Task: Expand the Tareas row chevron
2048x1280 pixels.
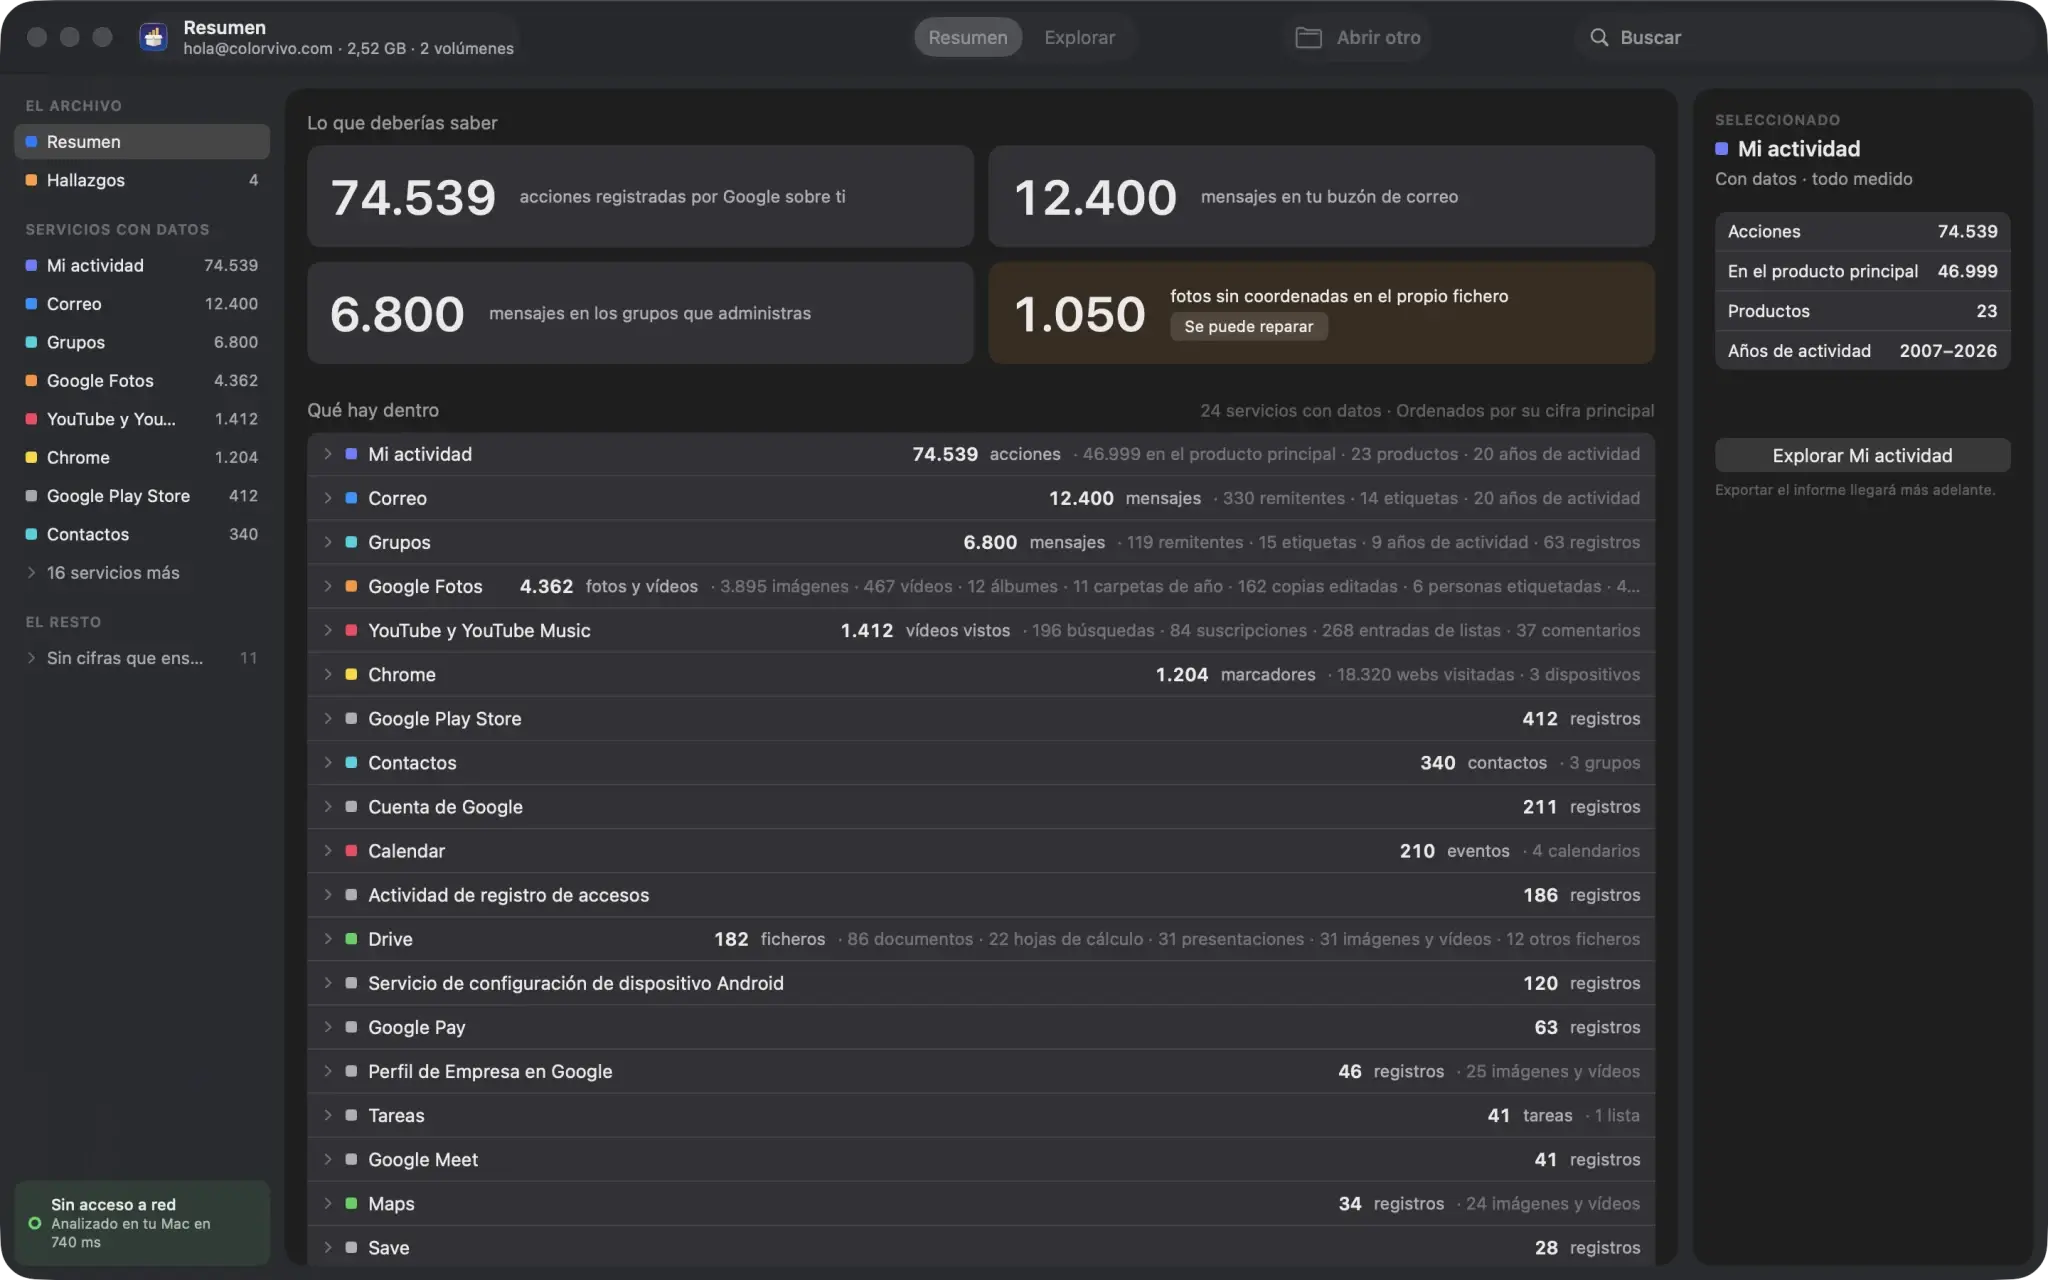Action: (x=327, y=1115)
